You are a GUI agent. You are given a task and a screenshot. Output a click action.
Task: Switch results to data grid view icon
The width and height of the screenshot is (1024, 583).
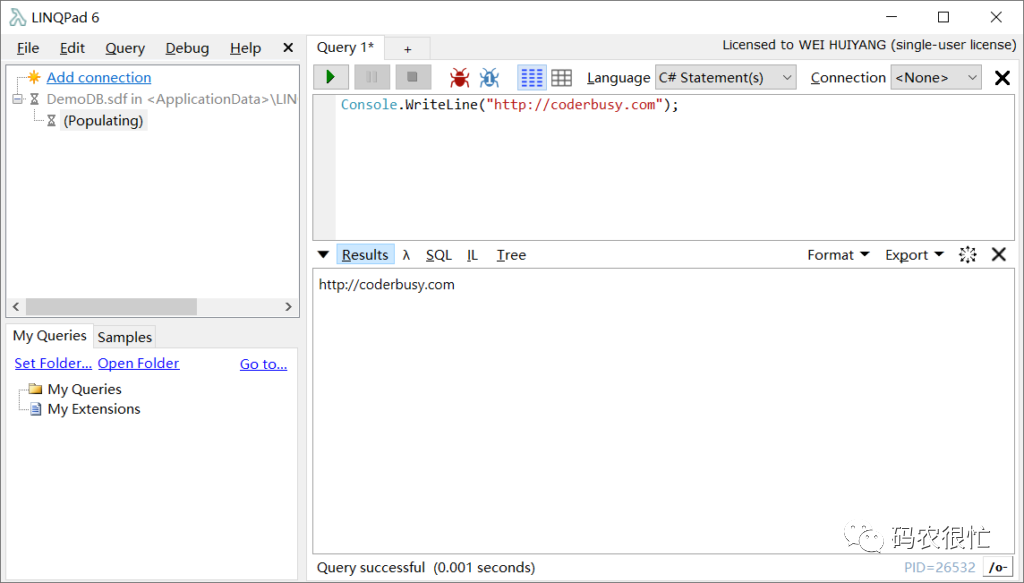coord(561,78)
